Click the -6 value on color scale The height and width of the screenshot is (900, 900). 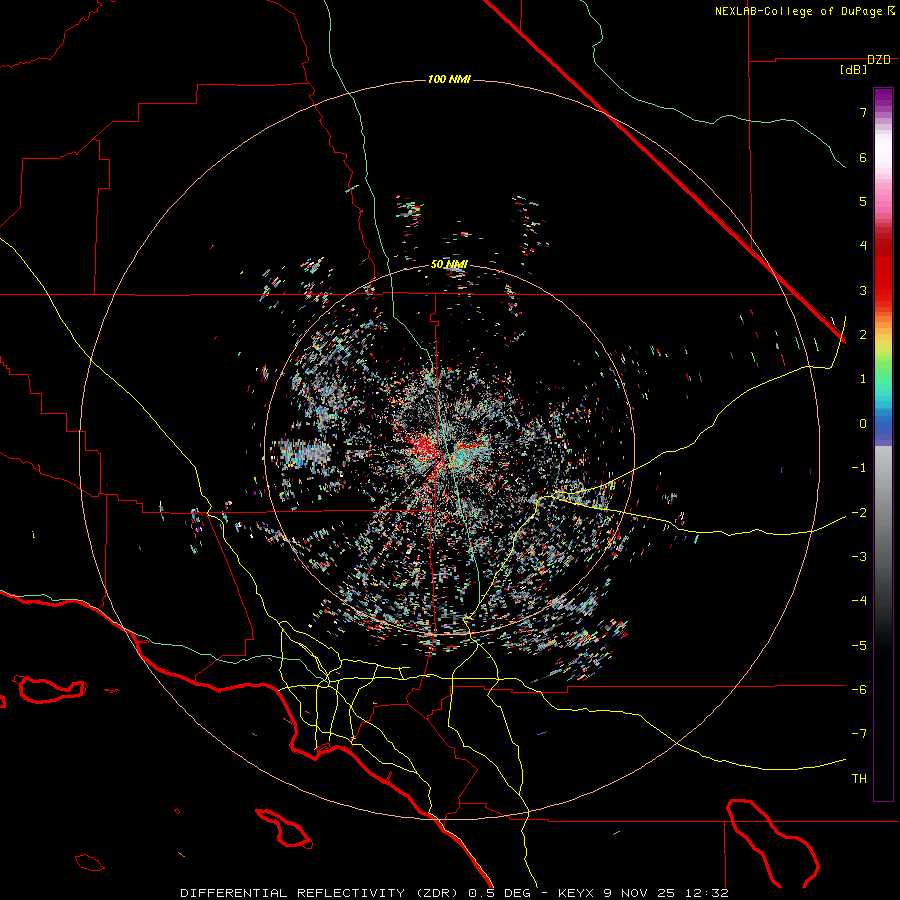pyautogui.click(x=859, y=690)
